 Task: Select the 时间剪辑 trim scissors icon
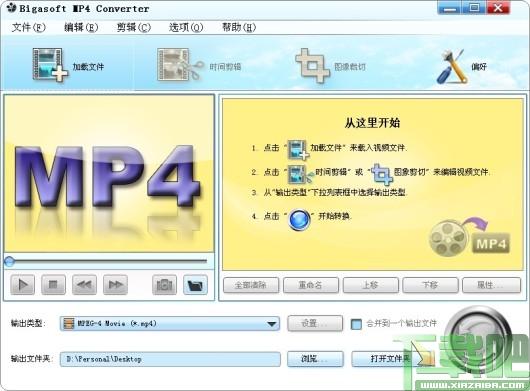180,65
